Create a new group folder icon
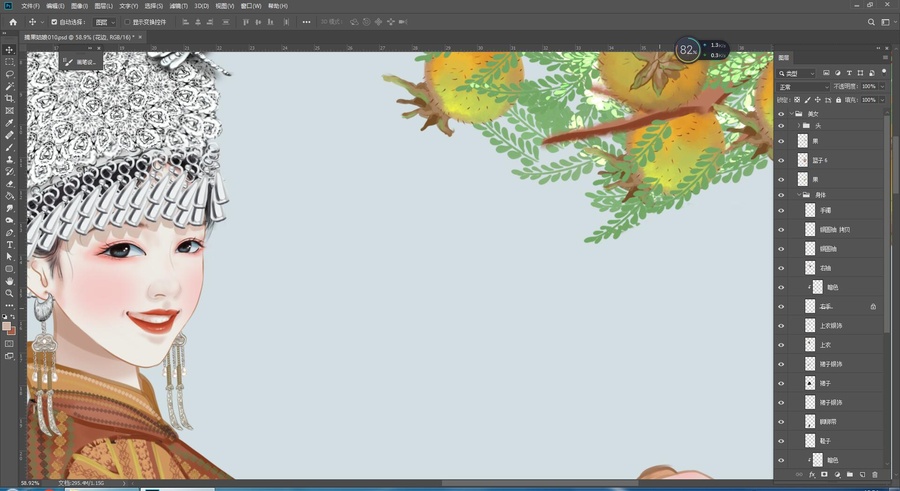The width and height of the screenshot is (900, 491). [849, 474]
